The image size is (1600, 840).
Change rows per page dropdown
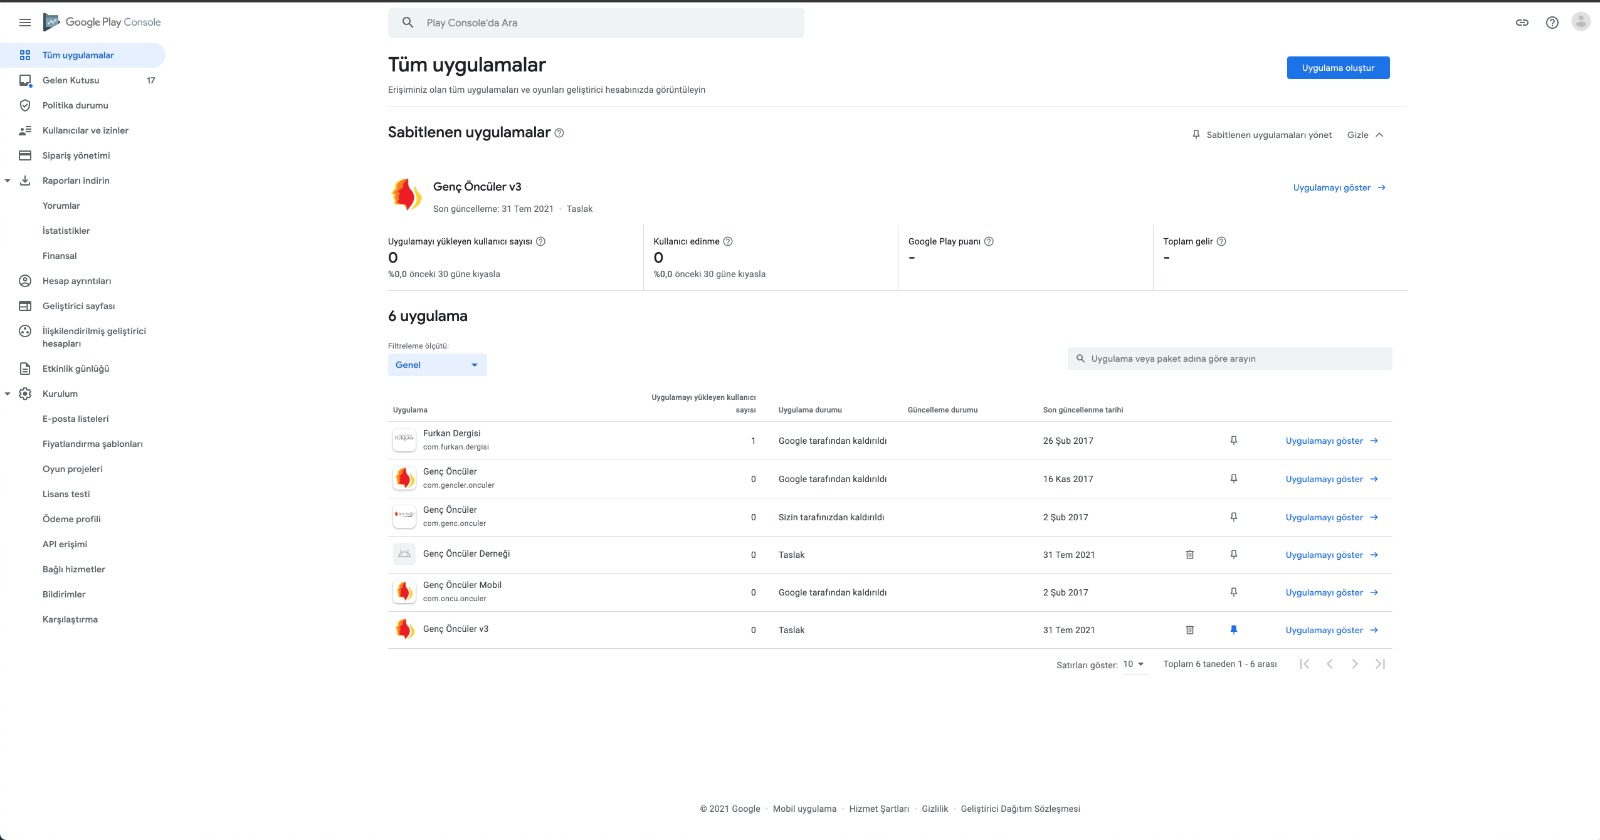(1134, 664)
